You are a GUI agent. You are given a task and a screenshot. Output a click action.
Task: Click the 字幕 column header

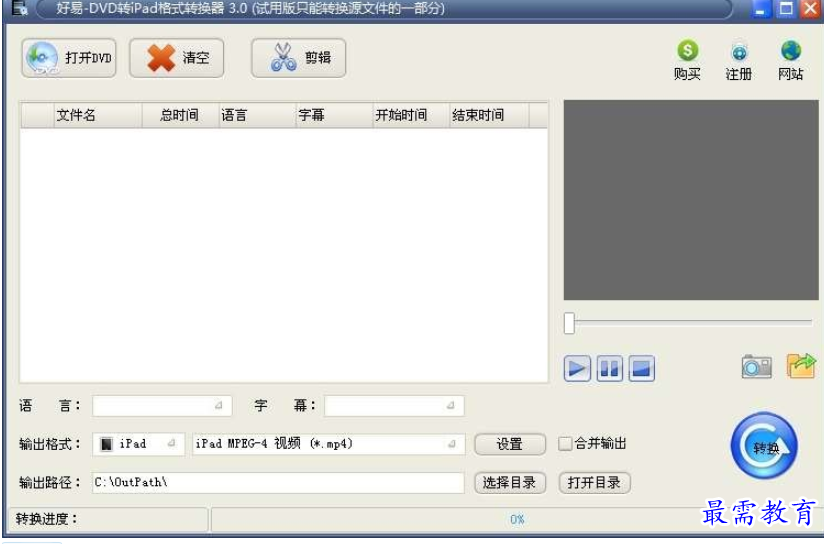[x=334, y=115]
